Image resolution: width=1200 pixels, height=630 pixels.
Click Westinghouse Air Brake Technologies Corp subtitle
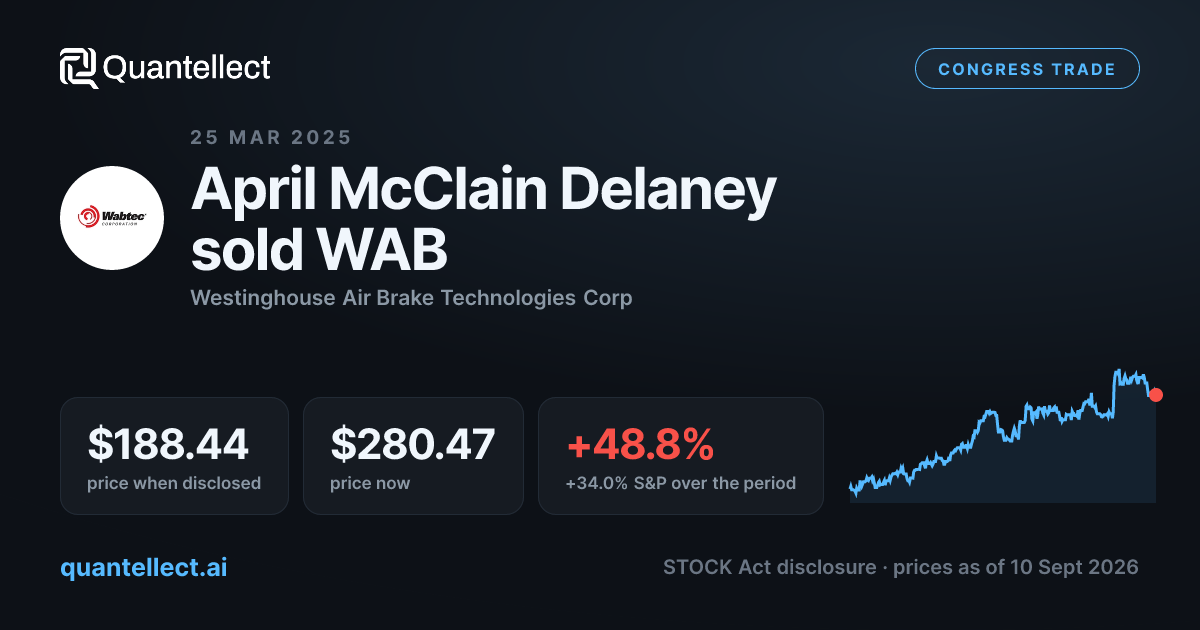[411, 298]
